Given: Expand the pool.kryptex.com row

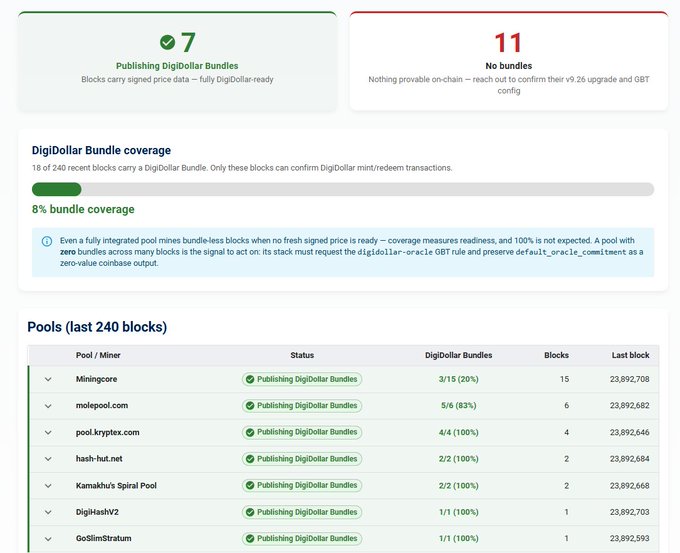Looking at the screenshot, I should [48, 432].
